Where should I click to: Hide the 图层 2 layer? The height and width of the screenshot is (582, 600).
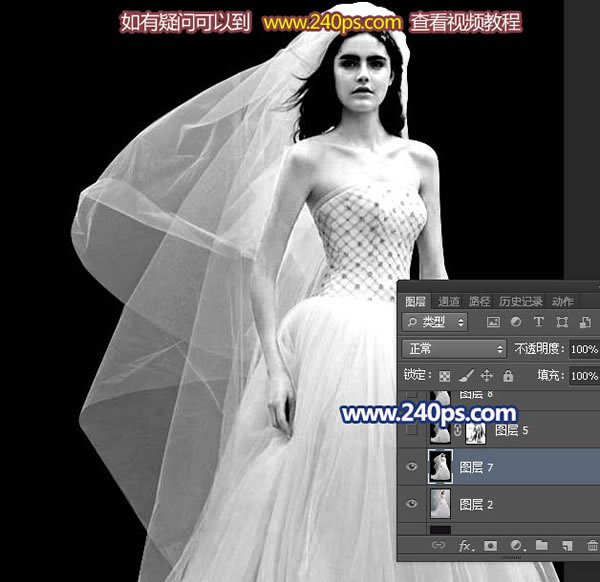[412, 504]
